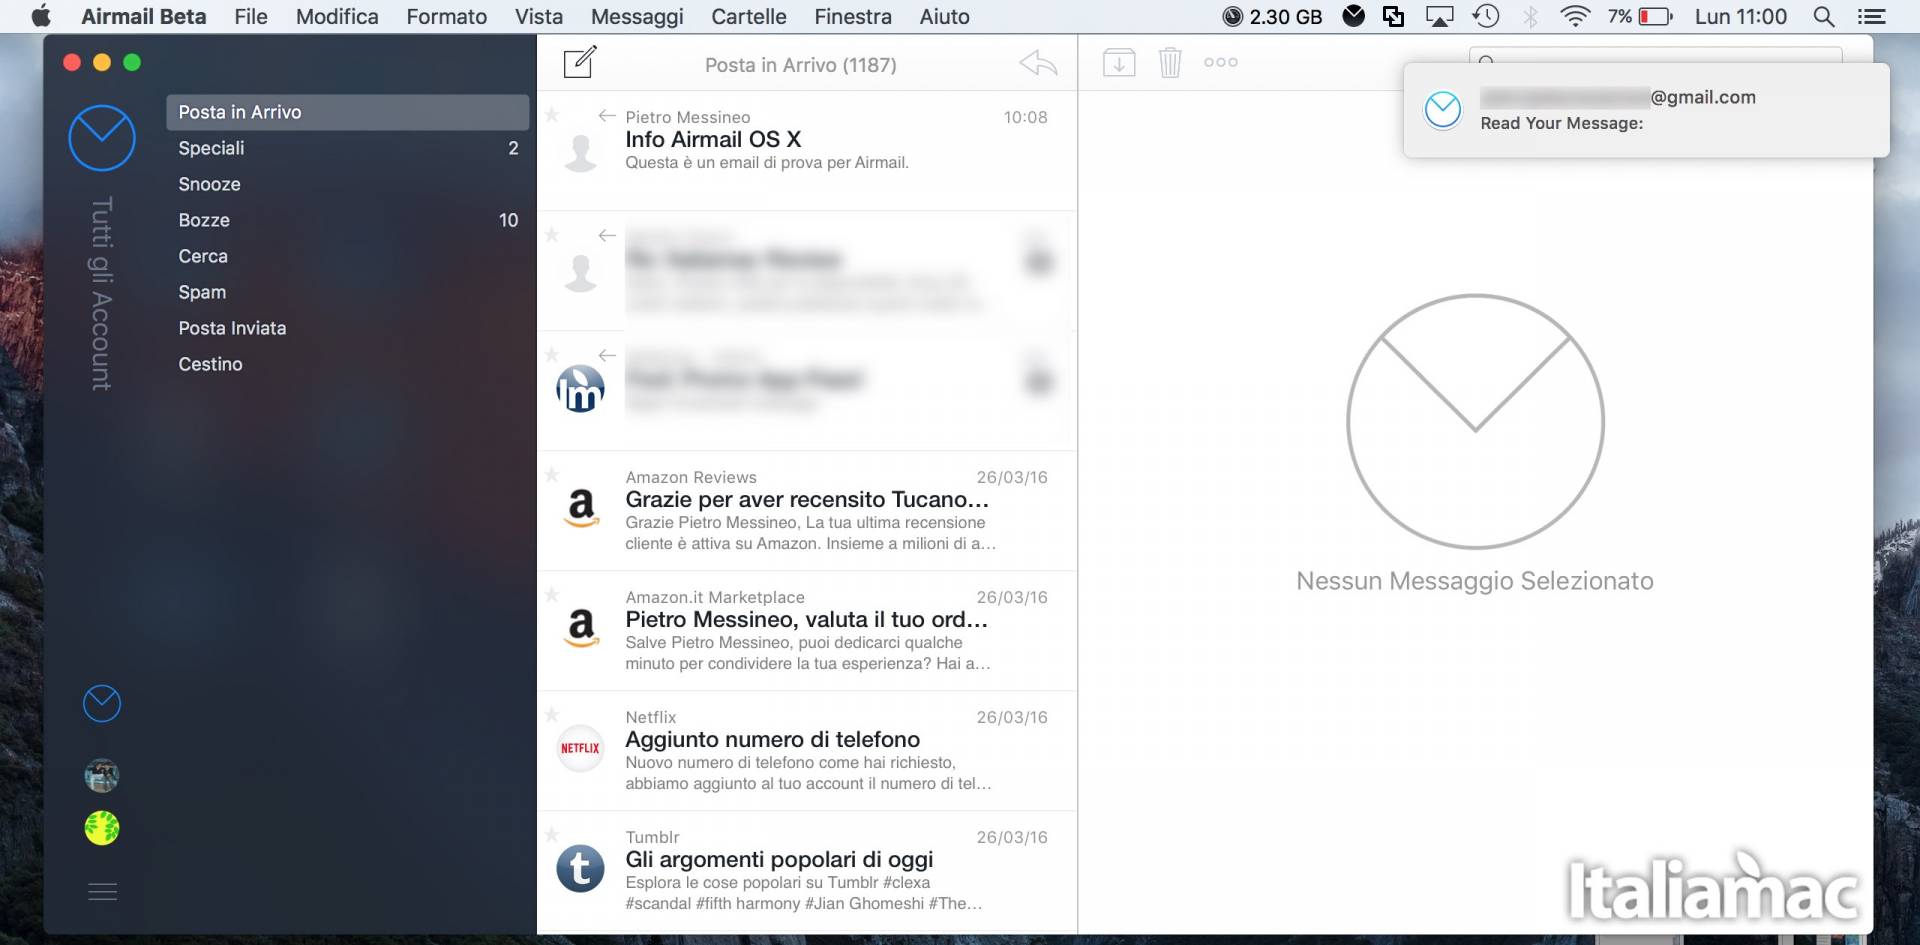Click the Tumblr sender logo
Image resolution: width=1920 pixels, height=945 pixels.
tap(580, 868)
